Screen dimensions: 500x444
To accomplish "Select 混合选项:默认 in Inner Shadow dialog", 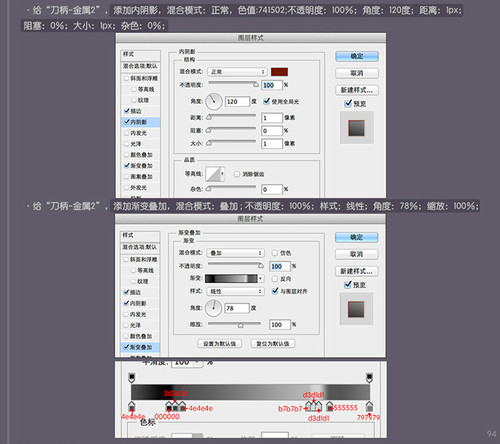I will (140, 66).
